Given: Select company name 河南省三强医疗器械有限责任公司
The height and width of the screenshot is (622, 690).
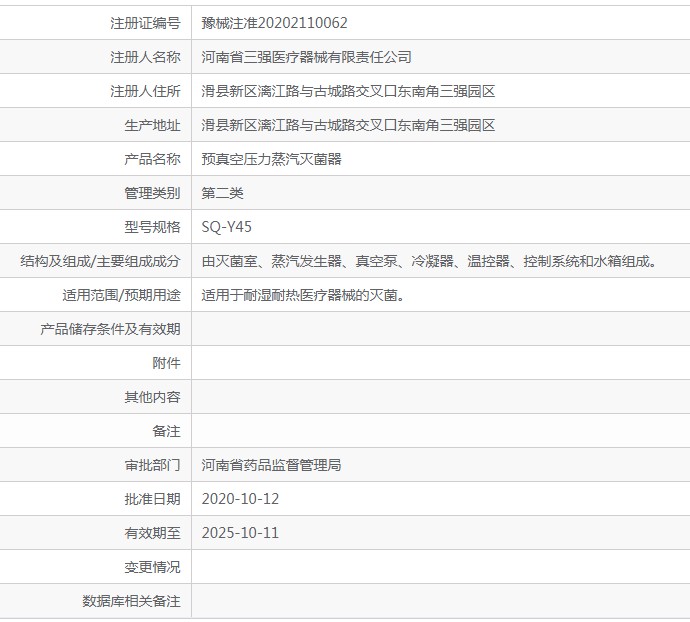Looking at the screenshot, I should pyautogui.click(x=306, y=57).
